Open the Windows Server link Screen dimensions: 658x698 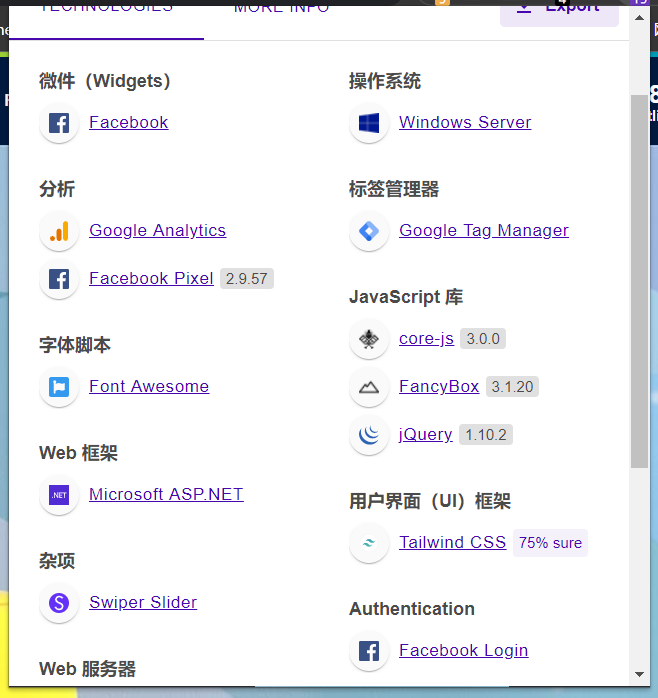[x=465, y=122]
